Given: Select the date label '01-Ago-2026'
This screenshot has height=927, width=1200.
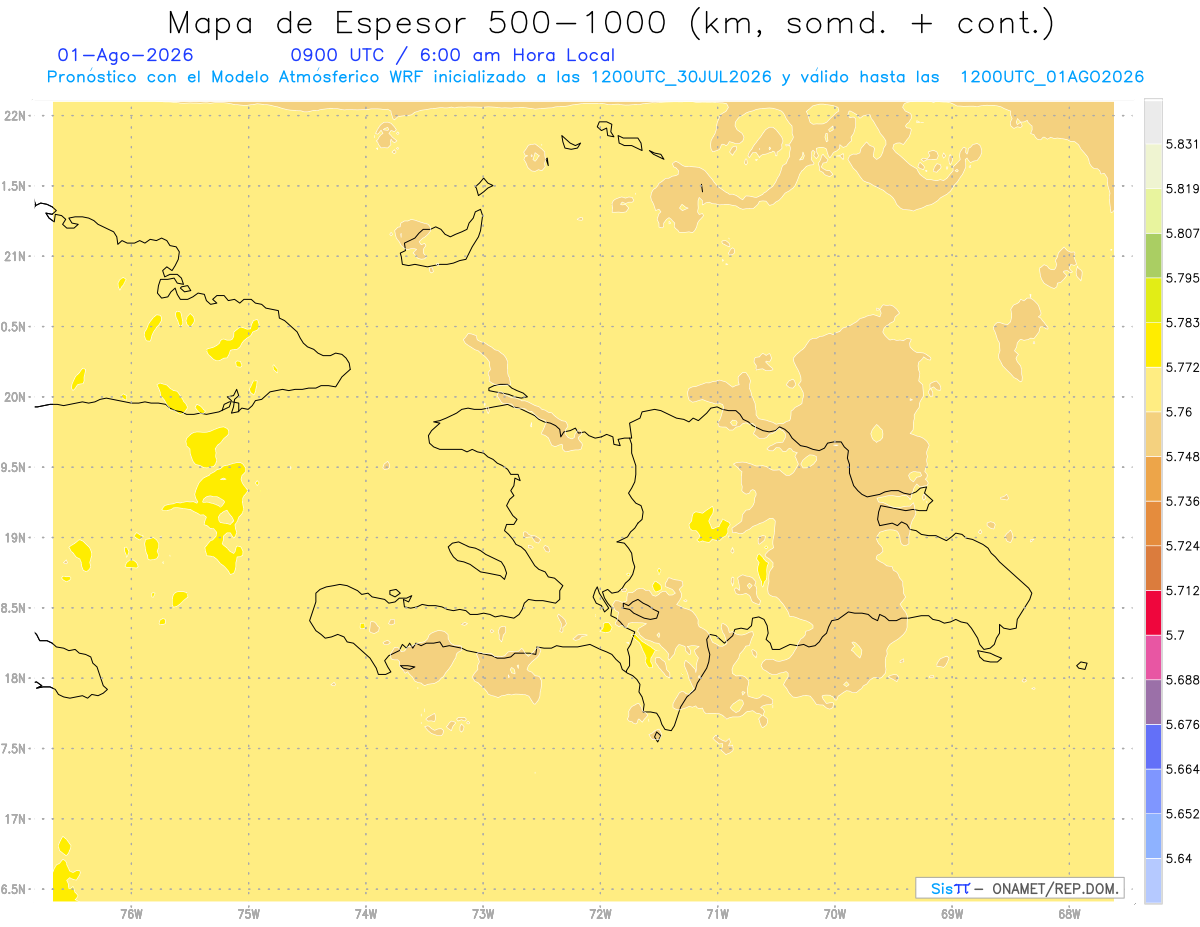Looking at the screenshot, I should [126, 55].
